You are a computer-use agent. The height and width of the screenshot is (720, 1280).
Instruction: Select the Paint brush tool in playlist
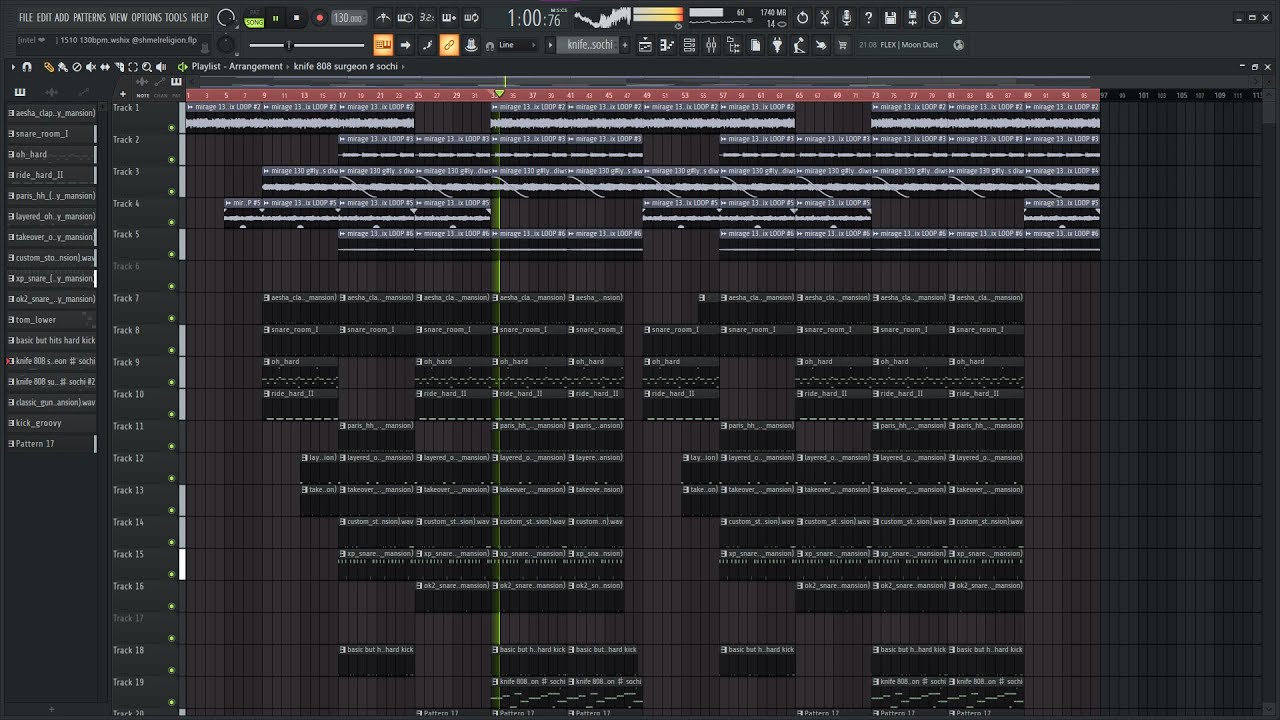[x=62, y=67]
